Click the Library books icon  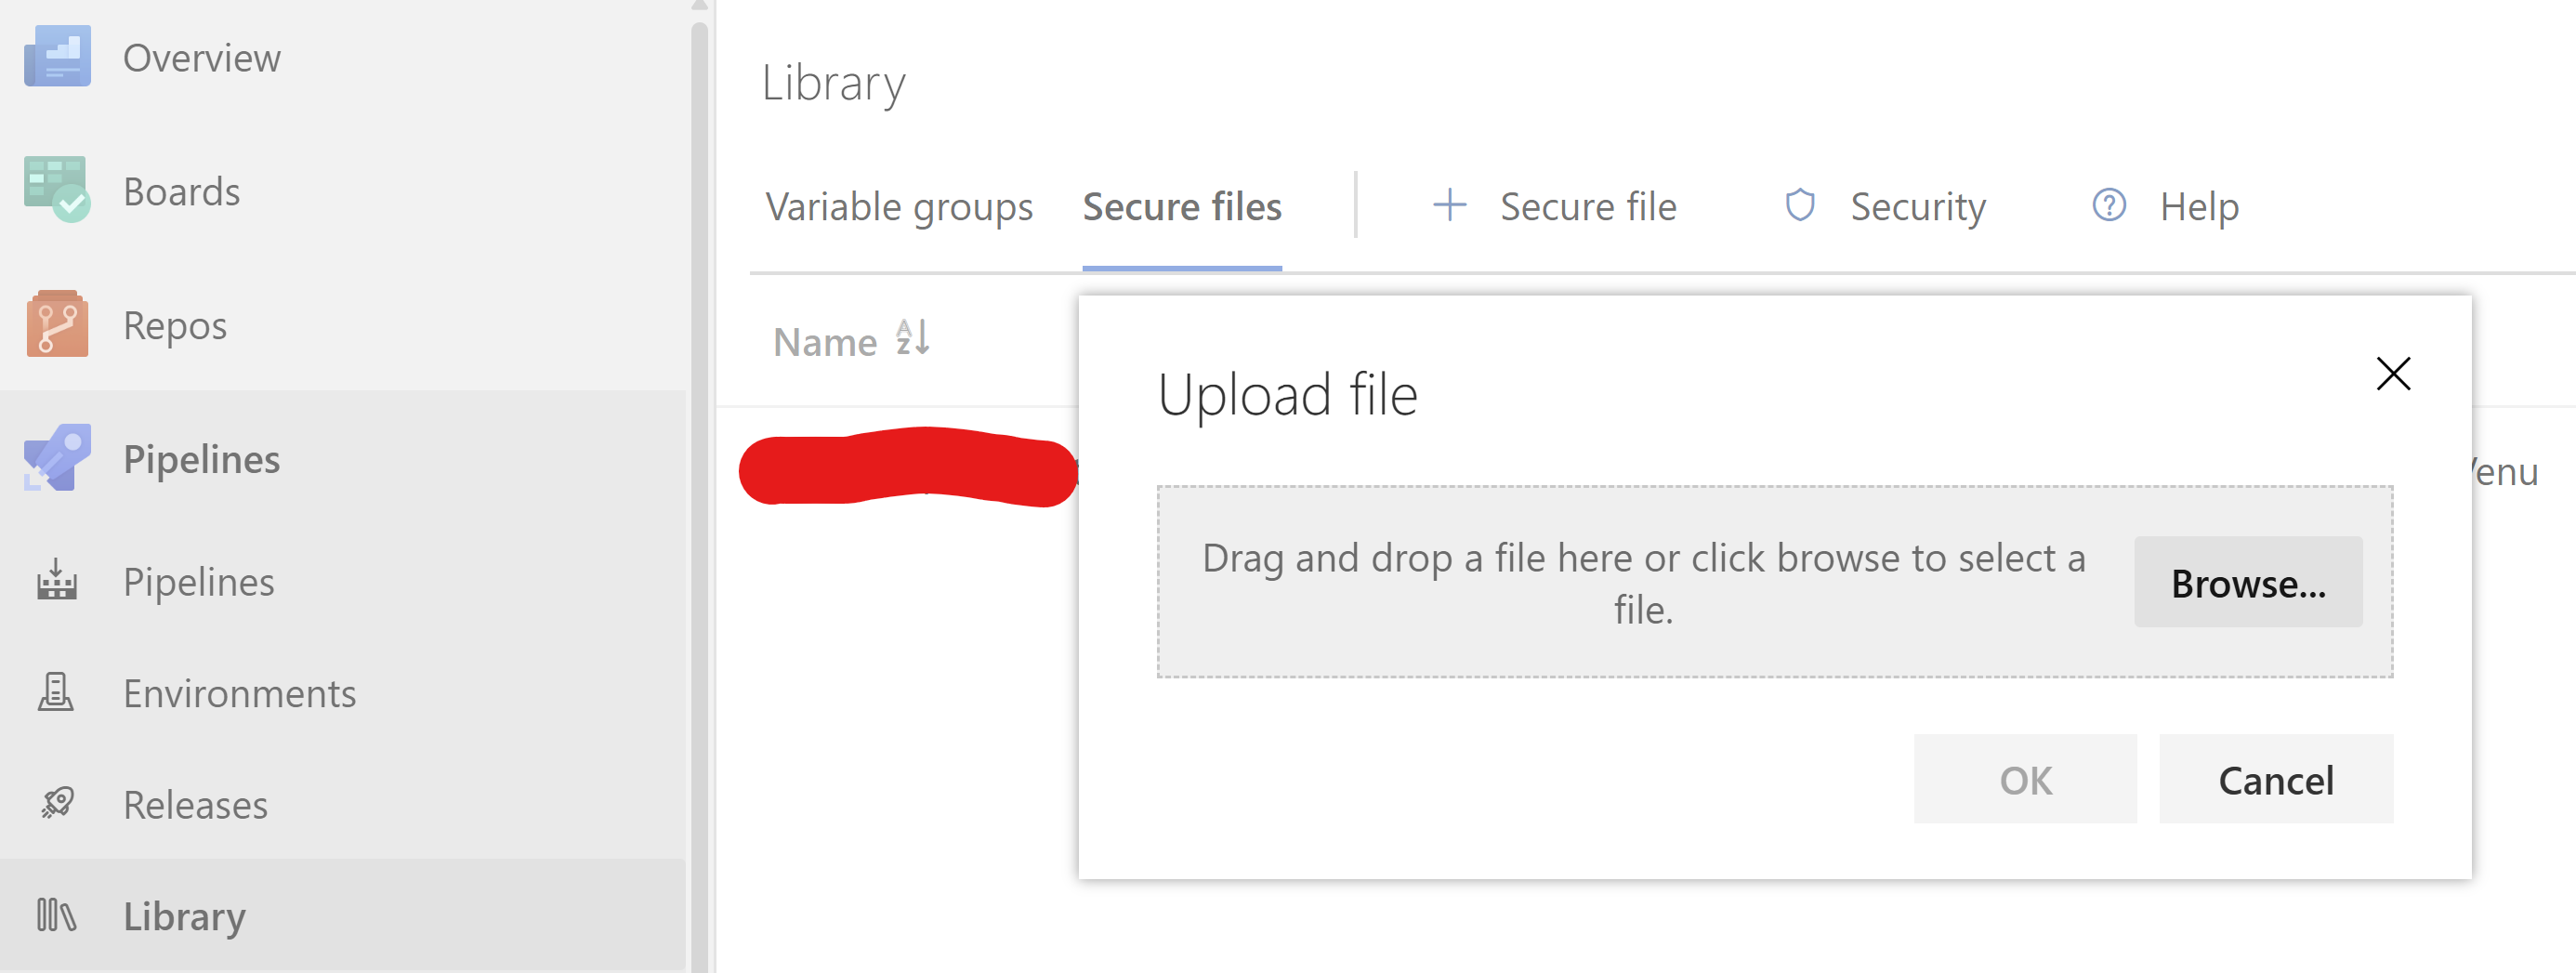56,915
